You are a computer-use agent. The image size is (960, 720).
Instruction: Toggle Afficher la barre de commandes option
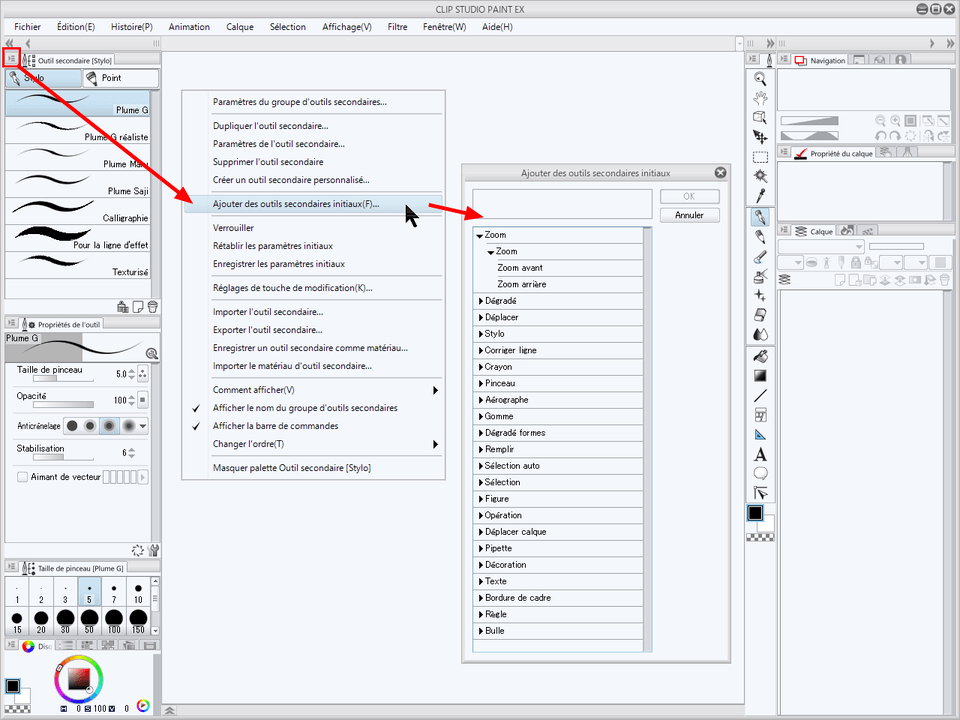276,426
